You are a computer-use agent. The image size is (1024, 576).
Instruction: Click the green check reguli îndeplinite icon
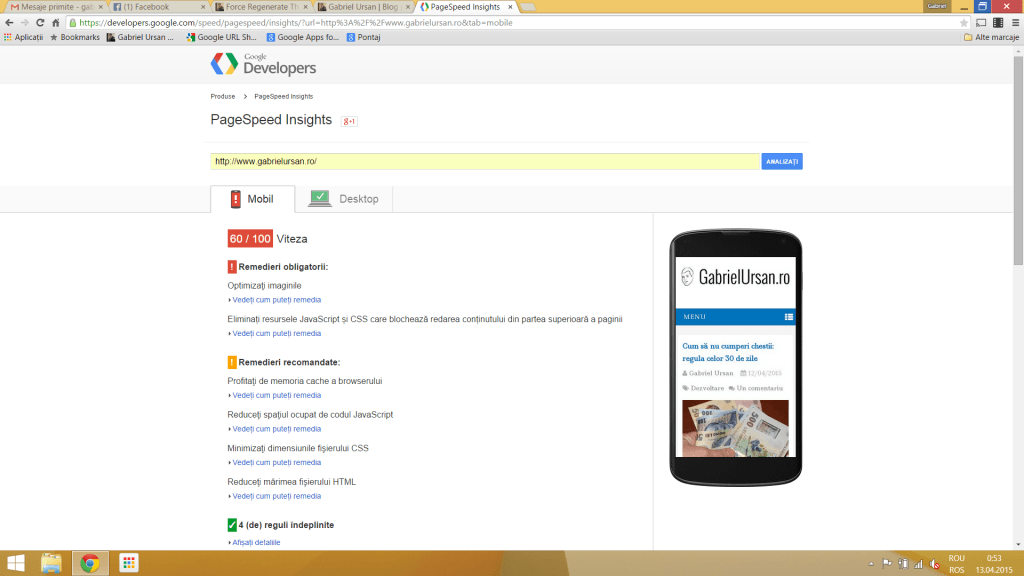(232, 524)
